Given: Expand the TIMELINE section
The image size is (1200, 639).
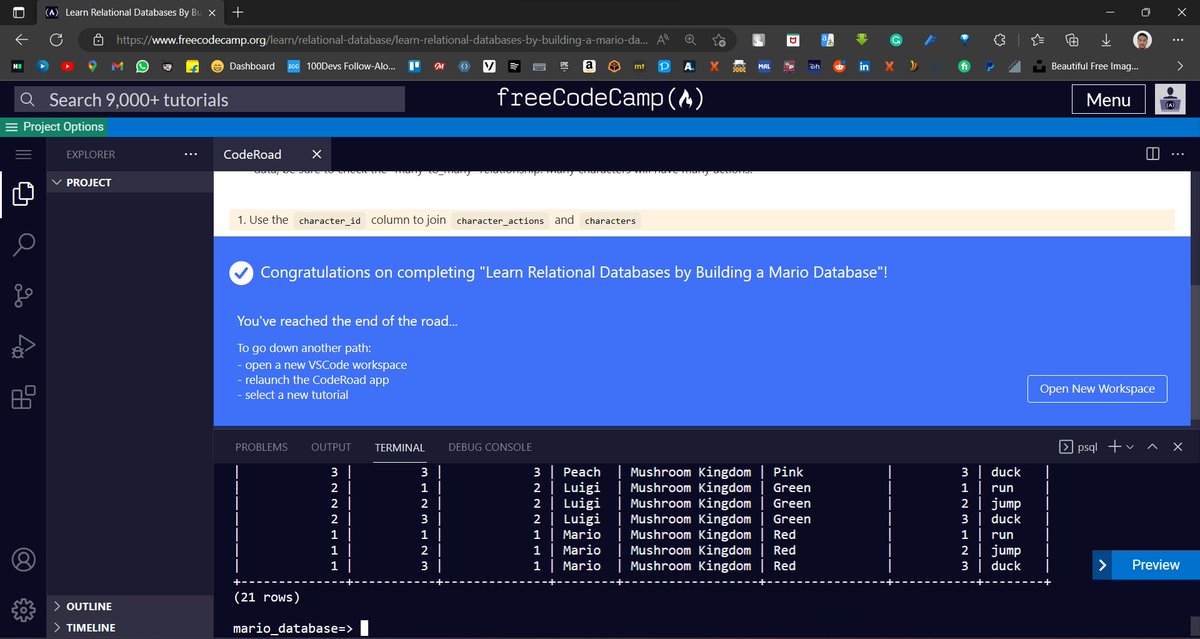Looking at the screenshot, I should click(130, 628).
